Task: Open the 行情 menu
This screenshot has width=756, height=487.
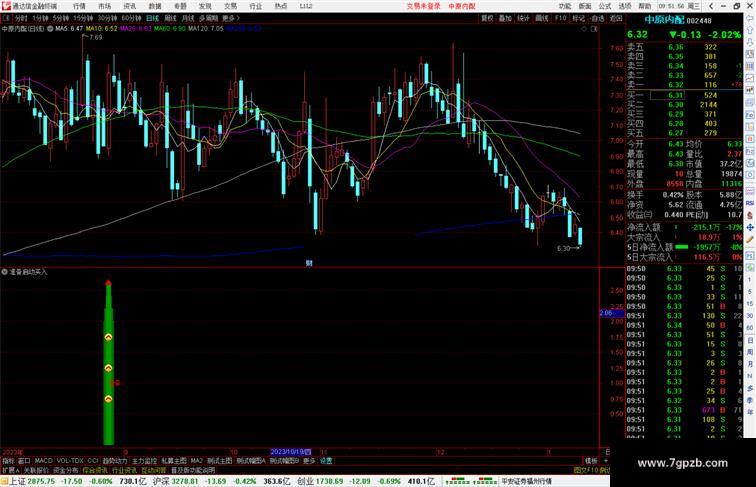Action: coord(79,6)
